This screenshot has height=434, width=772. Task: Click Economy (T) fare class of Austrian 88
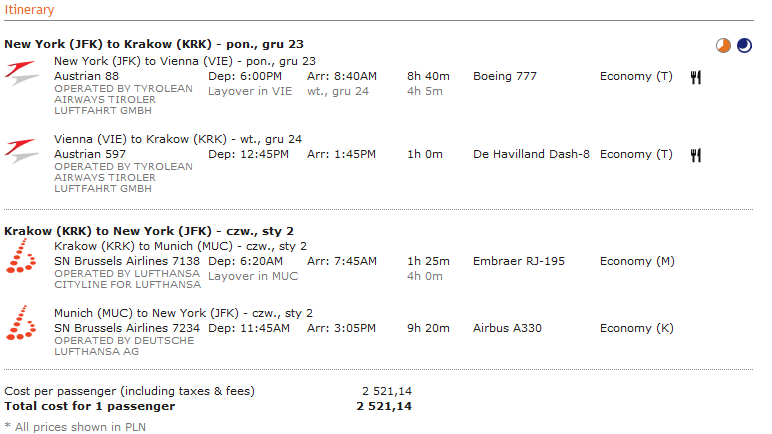pyautogui.click(x=636, y=76)
